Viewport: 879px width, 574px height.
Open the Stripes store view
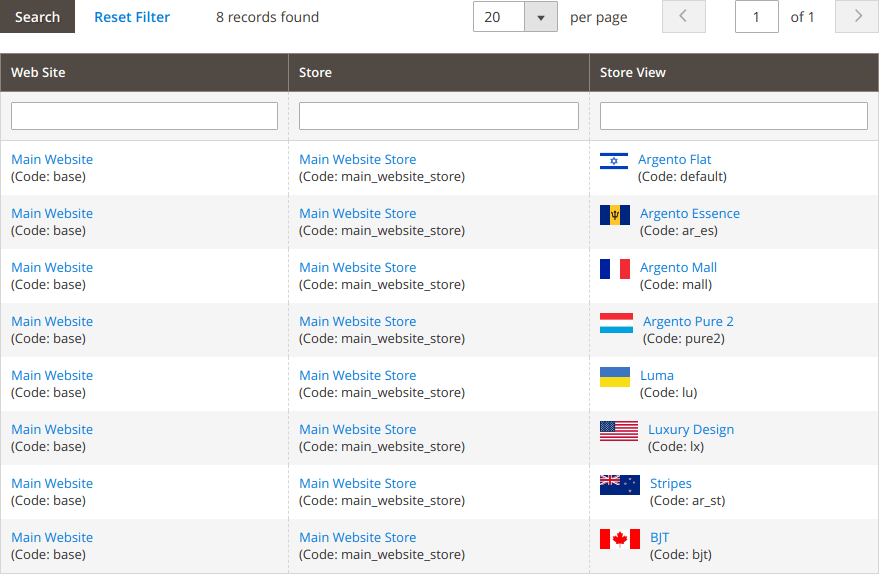670,483
